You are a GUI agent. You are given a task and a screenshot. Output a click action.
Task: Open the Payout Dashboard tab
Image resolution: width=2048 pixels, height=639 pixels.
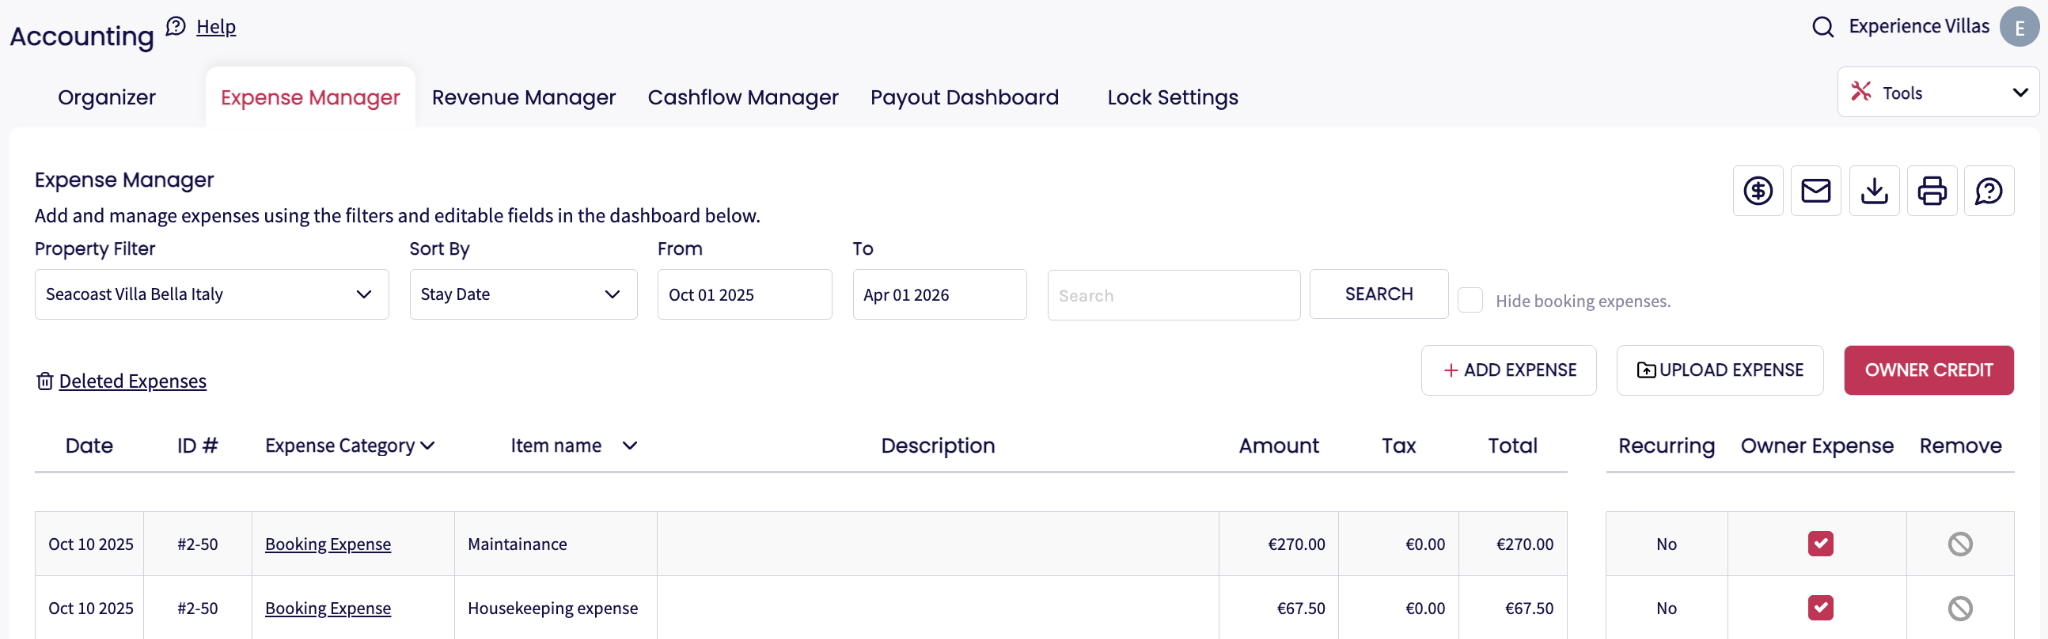click(964, 98)
